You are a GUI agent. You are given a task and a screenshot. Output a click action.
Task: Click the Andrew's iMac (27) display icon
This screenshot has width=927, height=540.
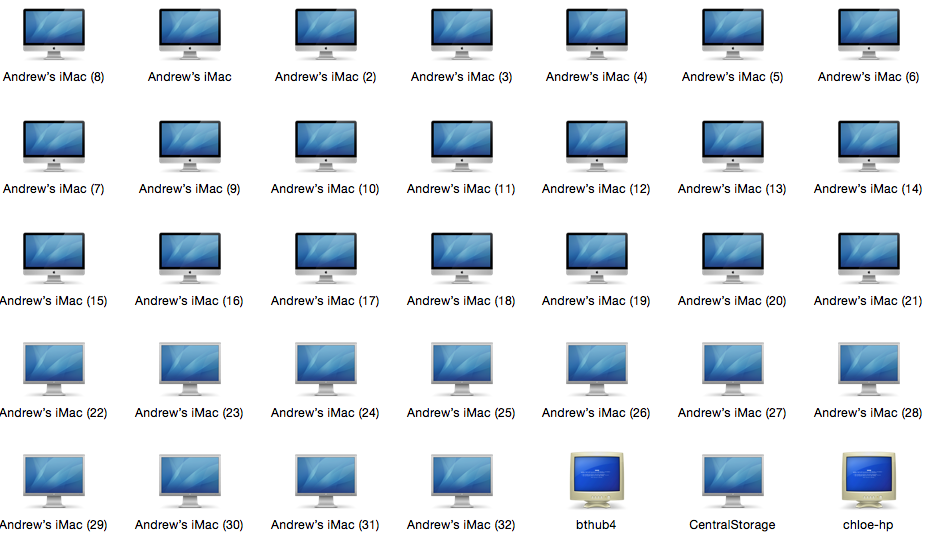(x=732, y=368)
